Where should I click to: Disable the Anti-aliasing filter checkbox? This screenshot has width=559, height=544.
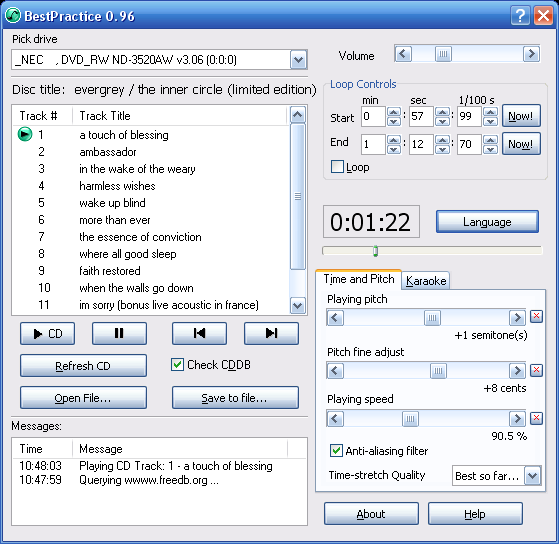tap(336, 451)
